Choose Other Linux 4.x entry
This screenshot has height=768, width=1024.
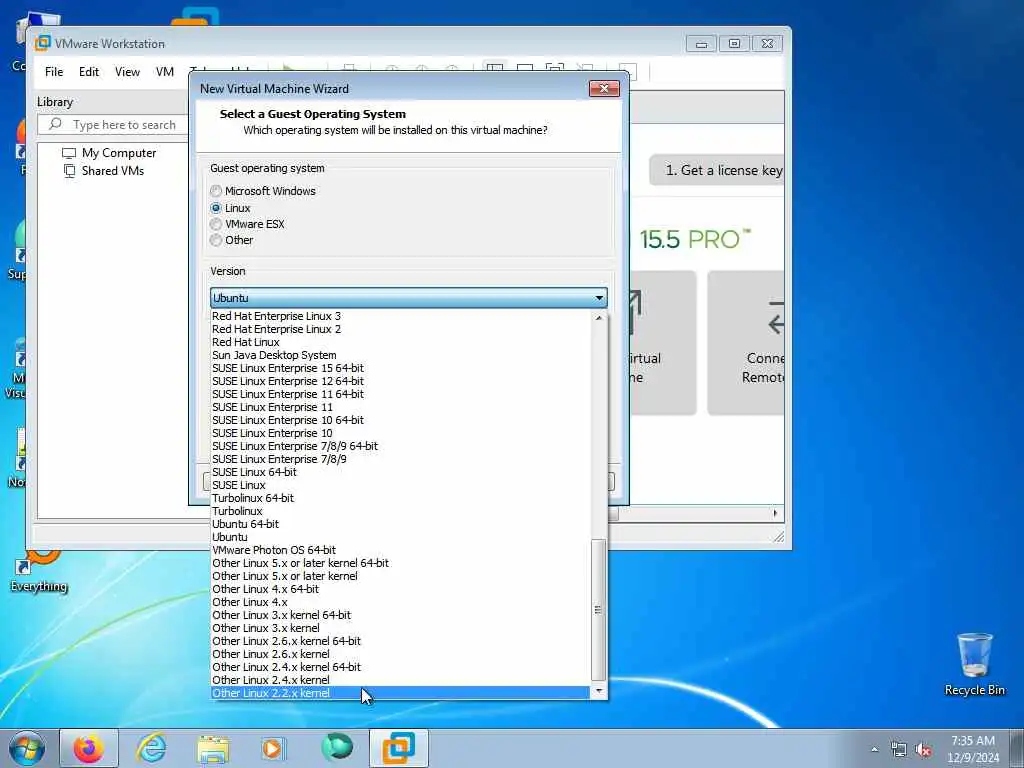point(400,602)
